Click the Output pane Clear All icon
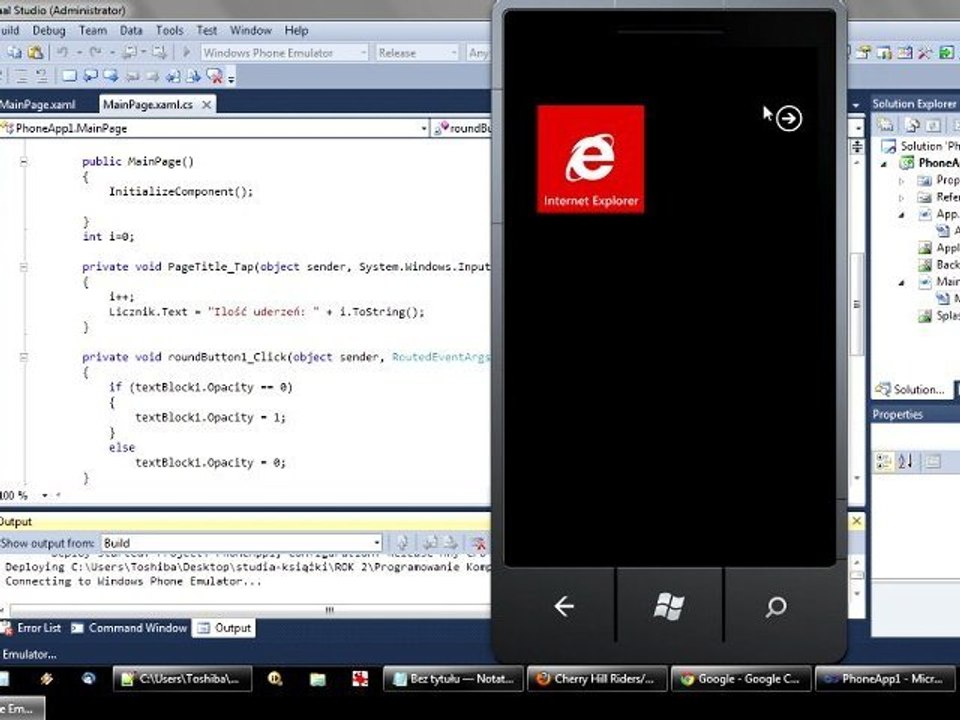 pos(478,542)
